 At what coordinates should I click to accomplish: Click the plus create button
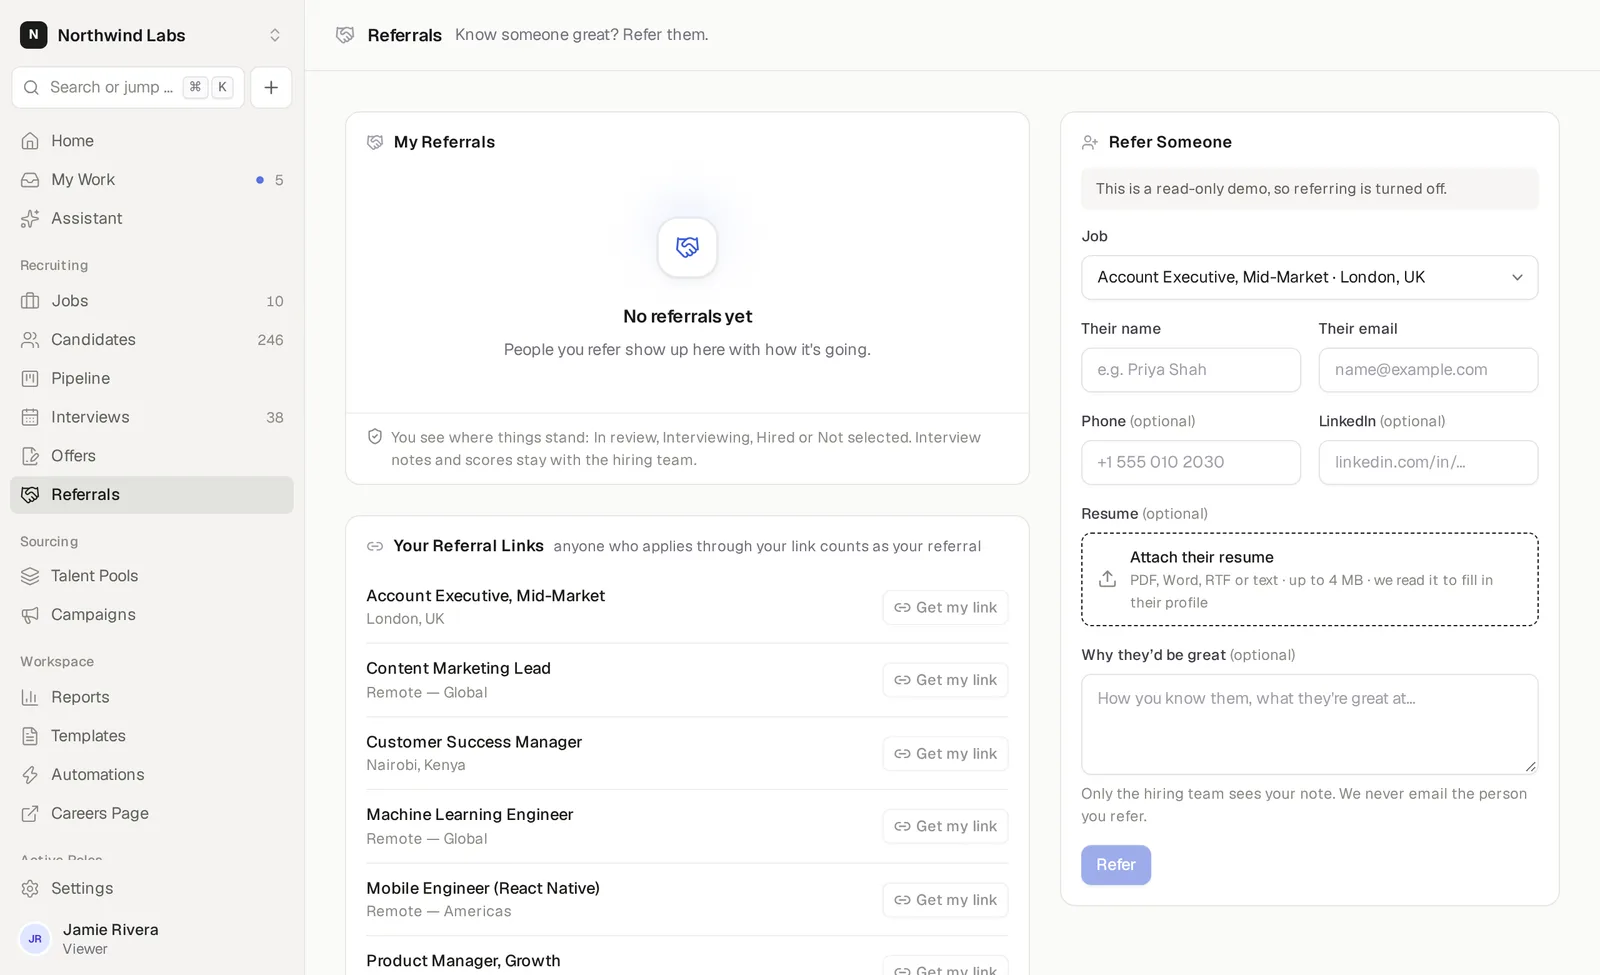[x=271, y=87]
